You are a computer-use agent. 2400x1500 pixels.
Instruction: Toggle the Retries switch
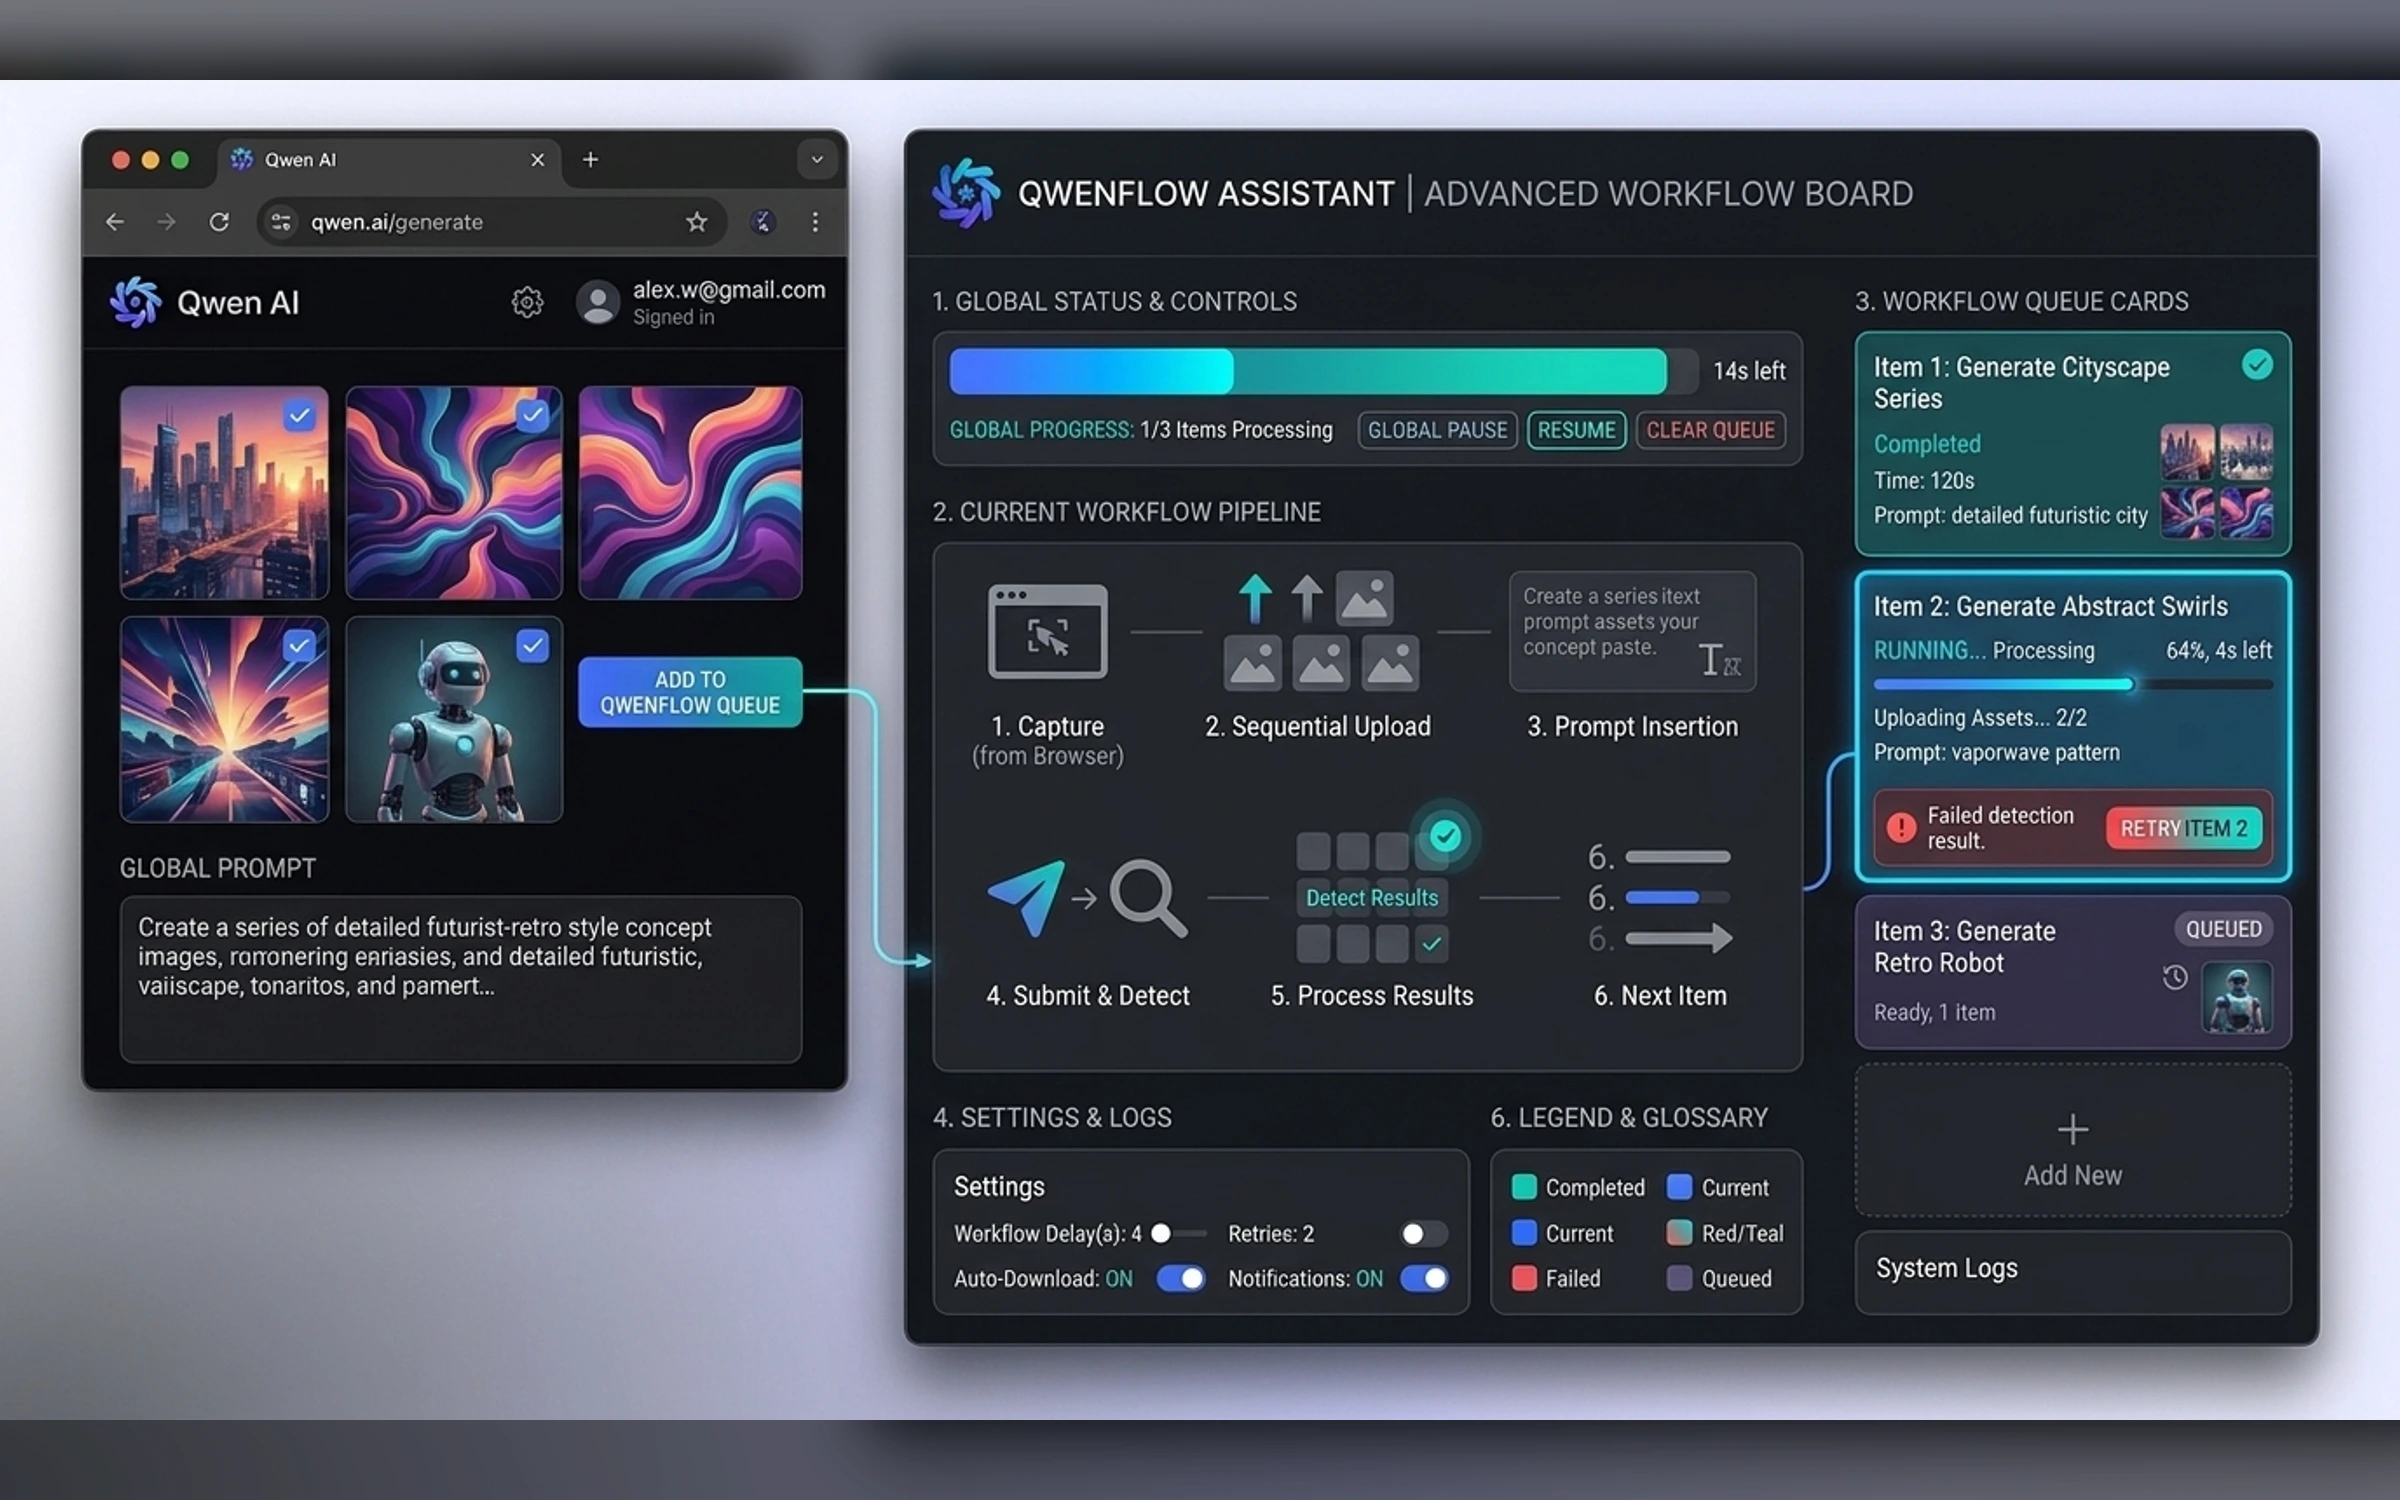[x=1424, y=1234]
